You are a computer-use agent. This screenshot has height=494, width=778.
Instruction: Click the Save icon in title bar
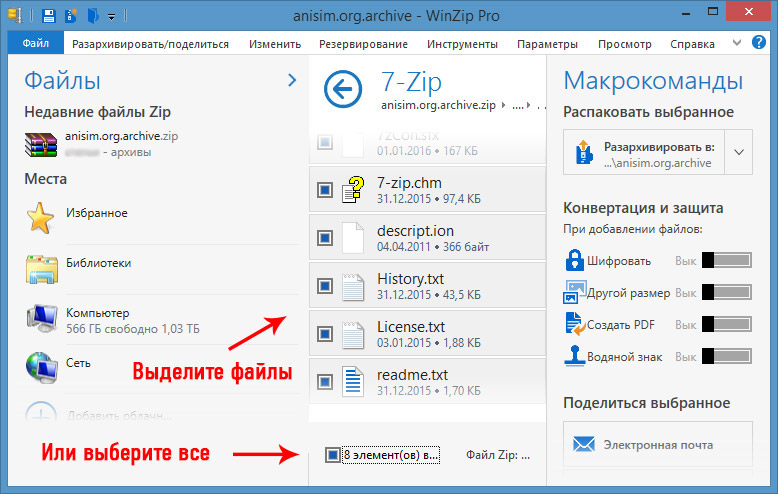(x=49, y=15)
